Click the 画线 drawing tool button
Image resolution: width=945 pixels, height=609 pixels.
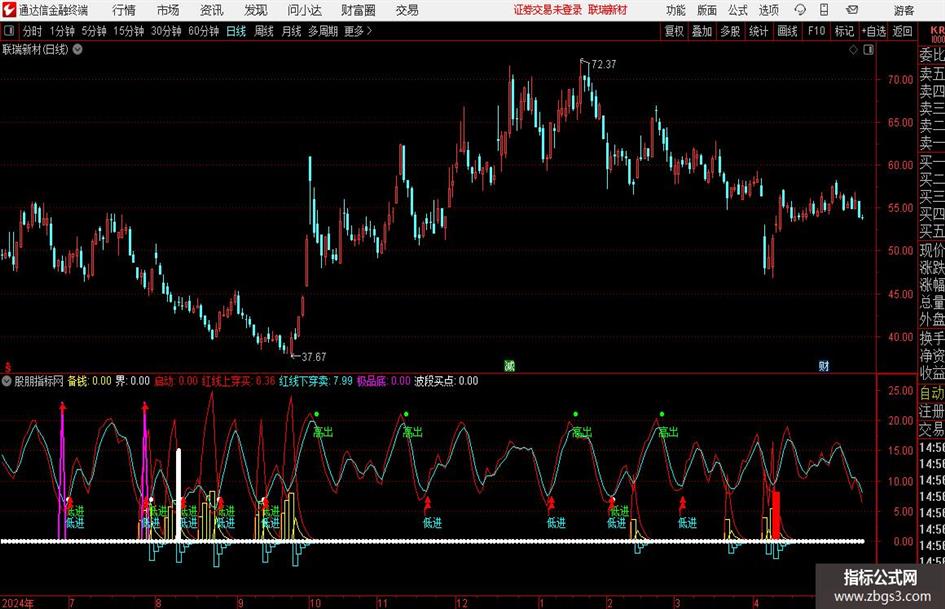coord(787,31)
